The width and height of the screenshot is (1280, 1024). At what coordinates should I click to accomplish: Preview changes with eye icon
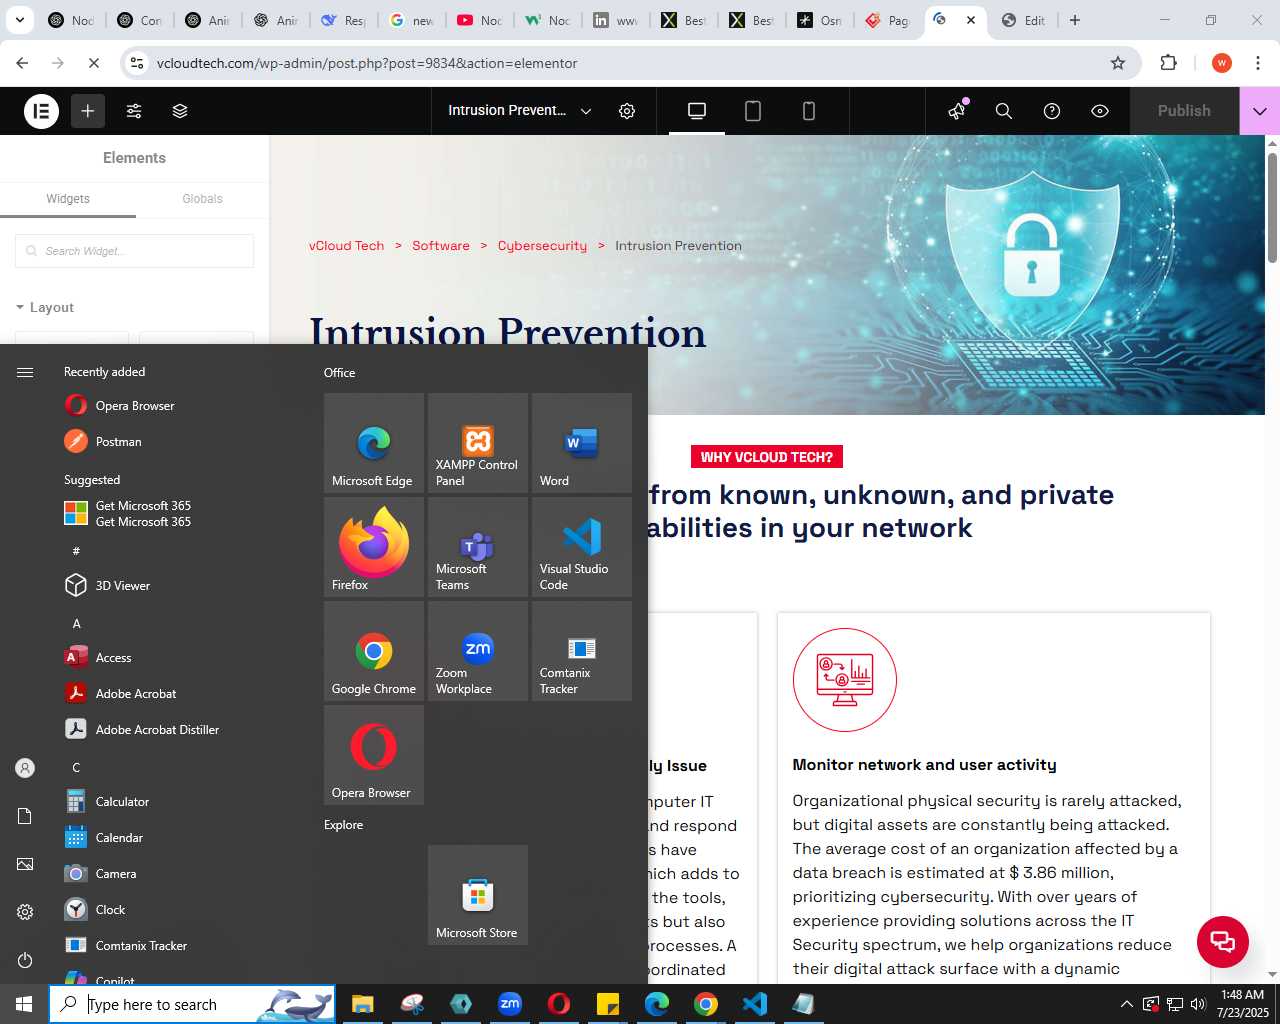tap(1100, 111)
